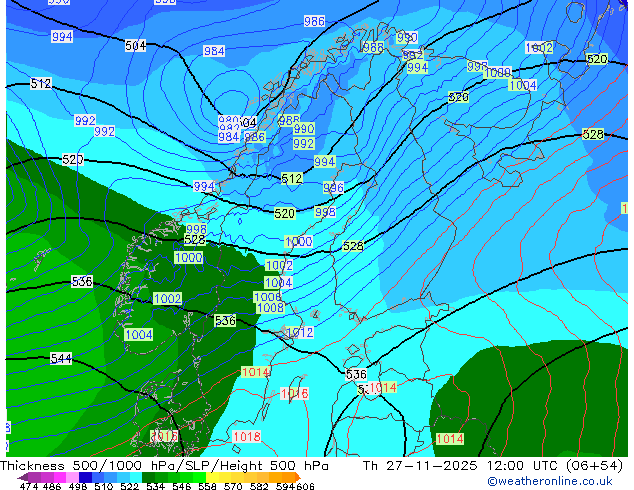
Task: Click the purple arrow tip starting the legend
Action: (x=22, y=477)
